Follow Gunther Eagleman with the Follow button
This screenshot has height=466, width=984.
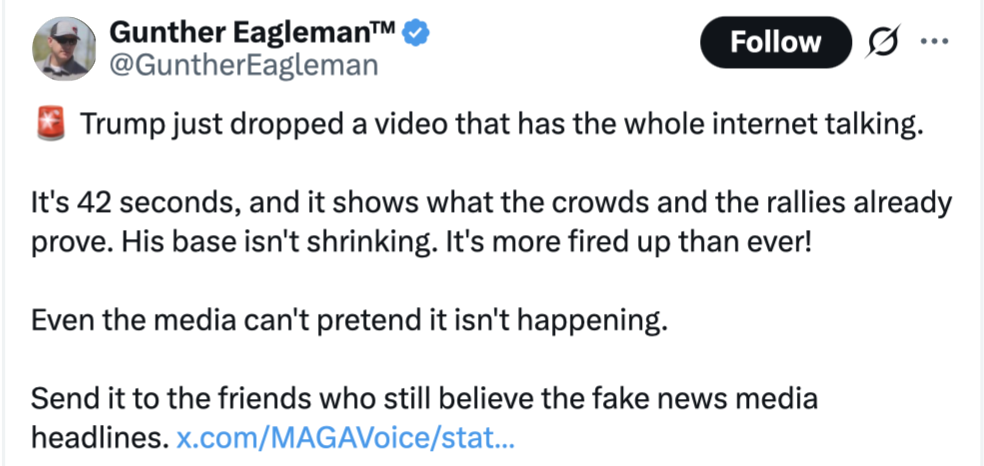click(776, 42)
